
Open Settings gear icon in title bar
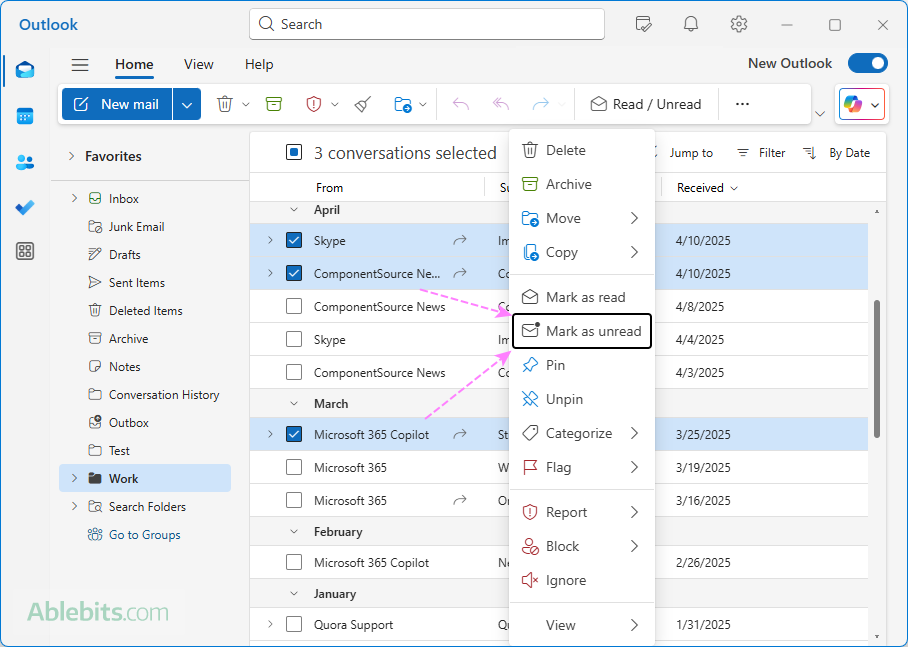739,24
